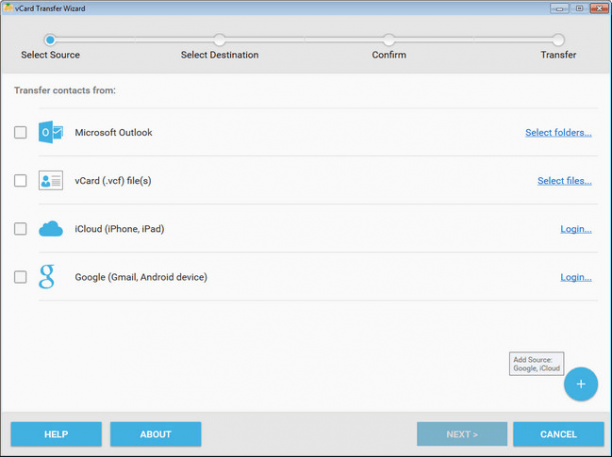Minimize the vCard Transfer Wizard window
This screenshot has height=457, width=612.
559,8
